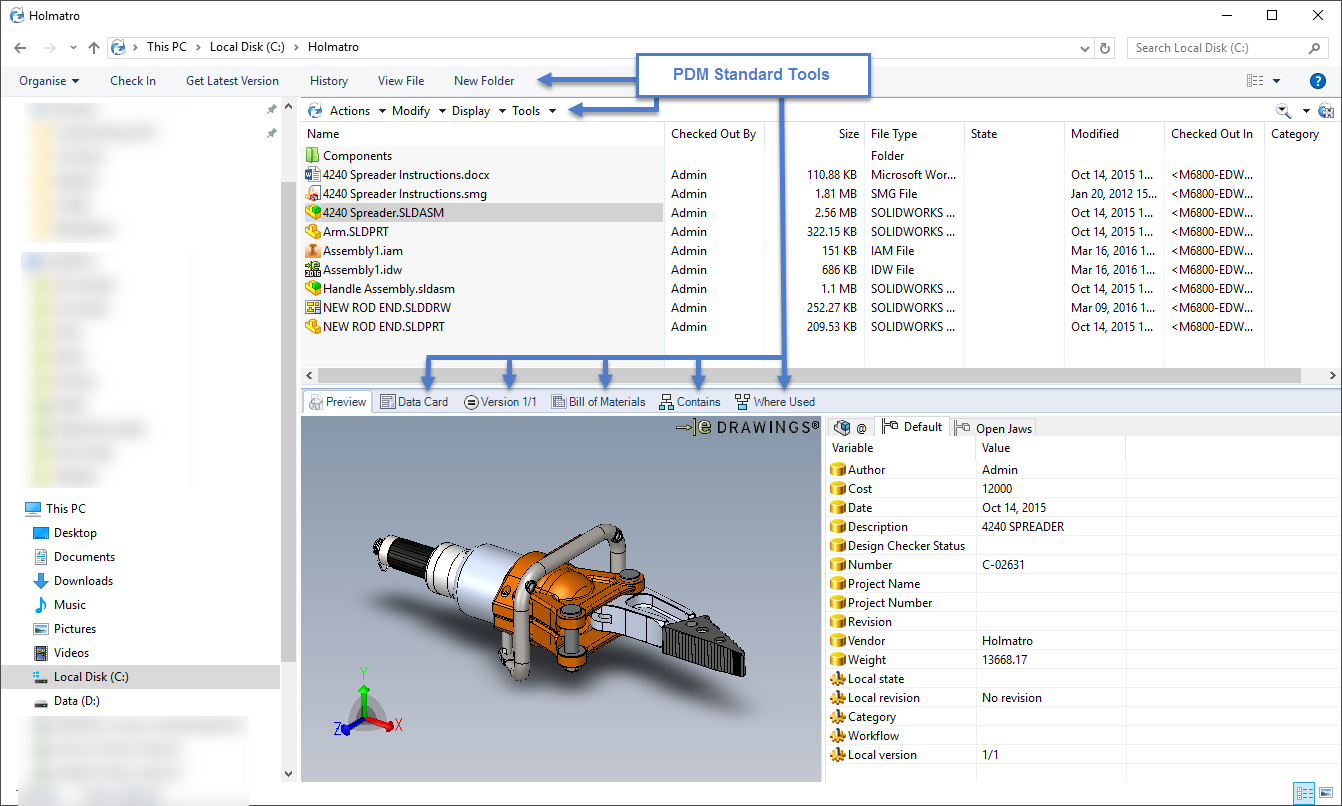The width and height of the screenshot is (1342, 806).
Task: Click the Author variable icon
Action: 838,469
